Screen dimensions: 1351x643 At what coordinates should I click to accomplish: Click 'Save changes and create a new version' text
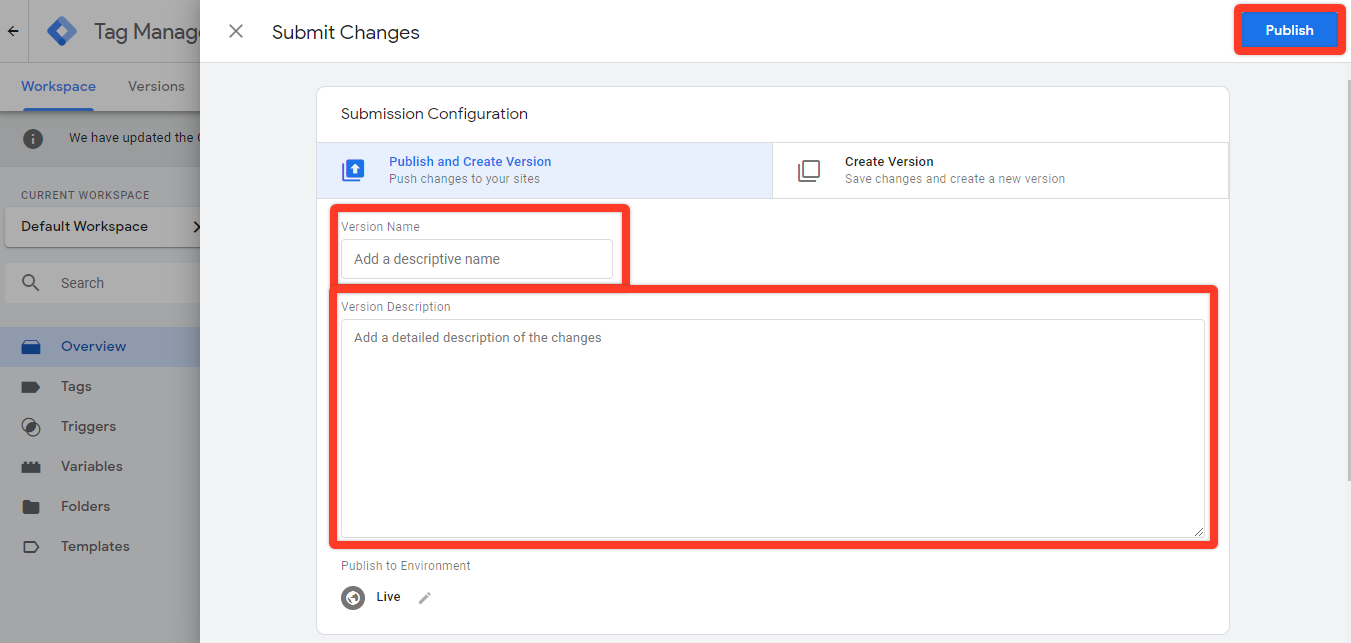pyautogui.click(x=955, y=179)
